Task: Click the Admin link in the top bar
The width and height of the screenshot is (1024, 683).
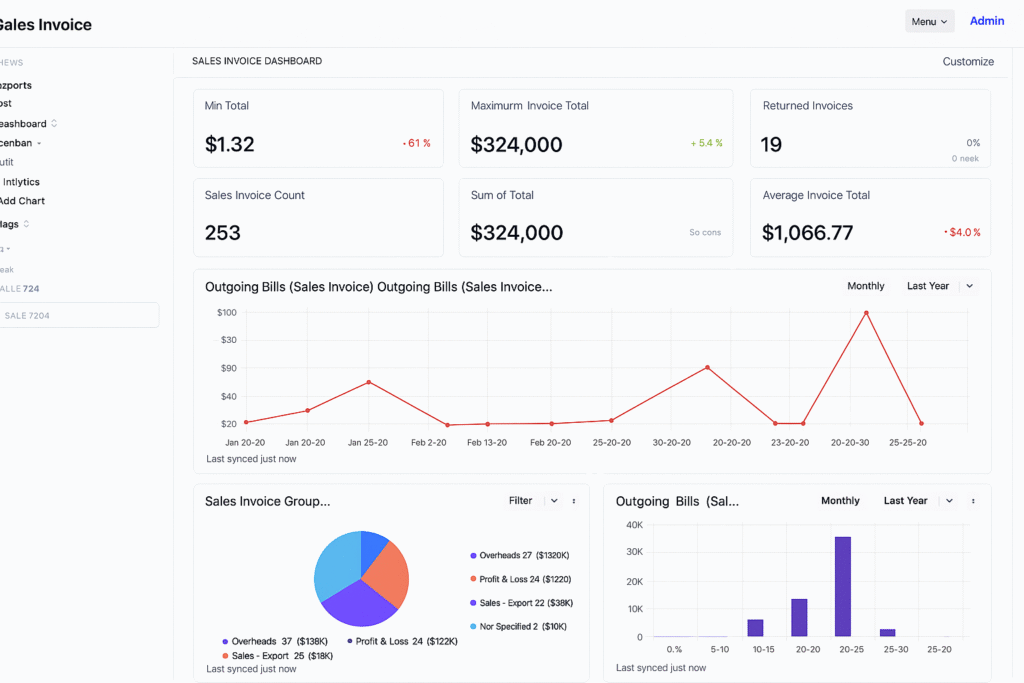Action: [x=987, y=20]
